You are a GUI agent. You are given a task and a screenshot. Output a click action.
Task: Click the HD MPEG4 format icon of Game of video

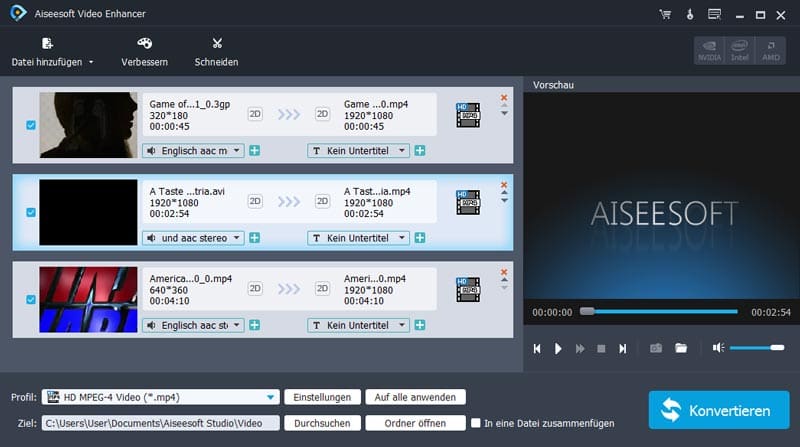[x=468, y=114]
